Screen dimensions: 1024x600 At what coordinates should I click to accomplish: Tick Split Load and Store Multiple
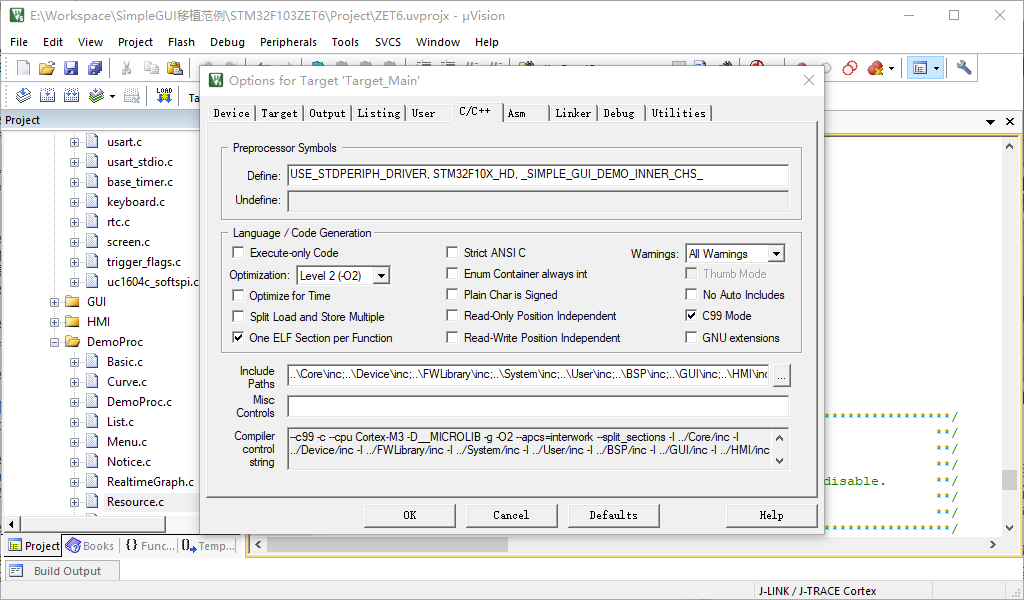coord(238,317)
